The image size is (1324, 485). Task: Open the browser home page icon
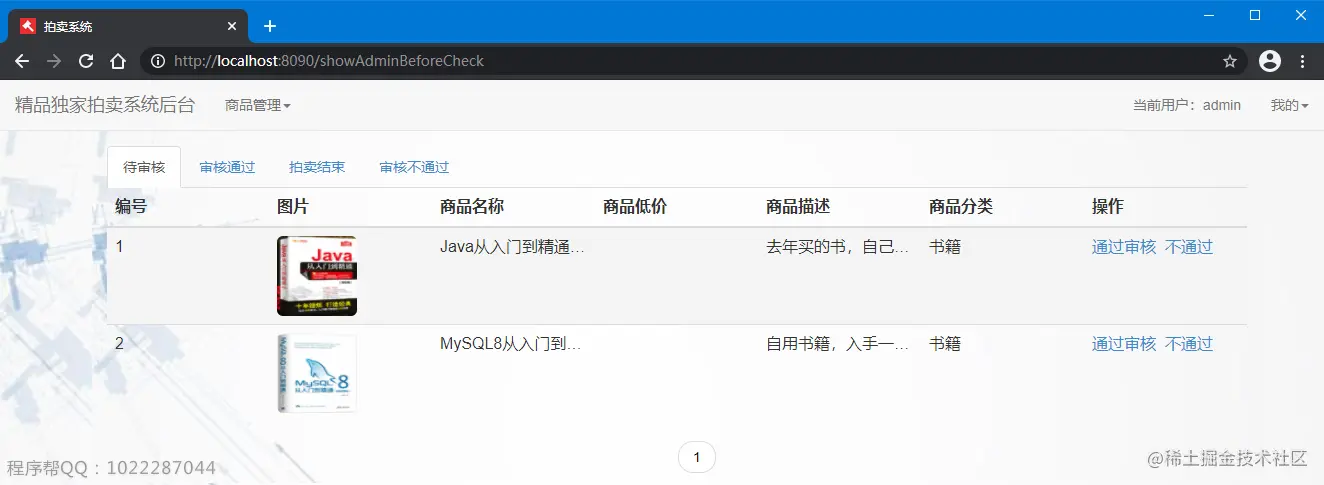click(x=118, y=61)
